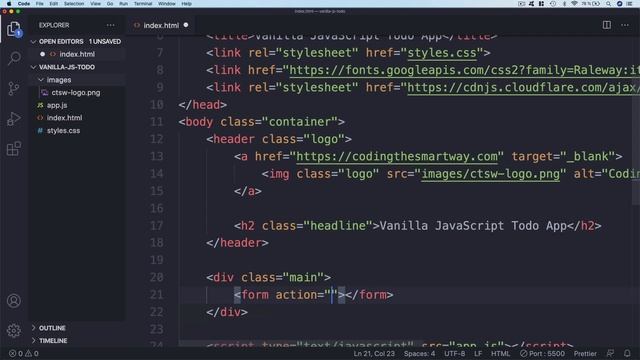Viewport: 640px width, 360px height.
Task: Open the View menu
Action: pyautogui.click(x=96, y=4)
